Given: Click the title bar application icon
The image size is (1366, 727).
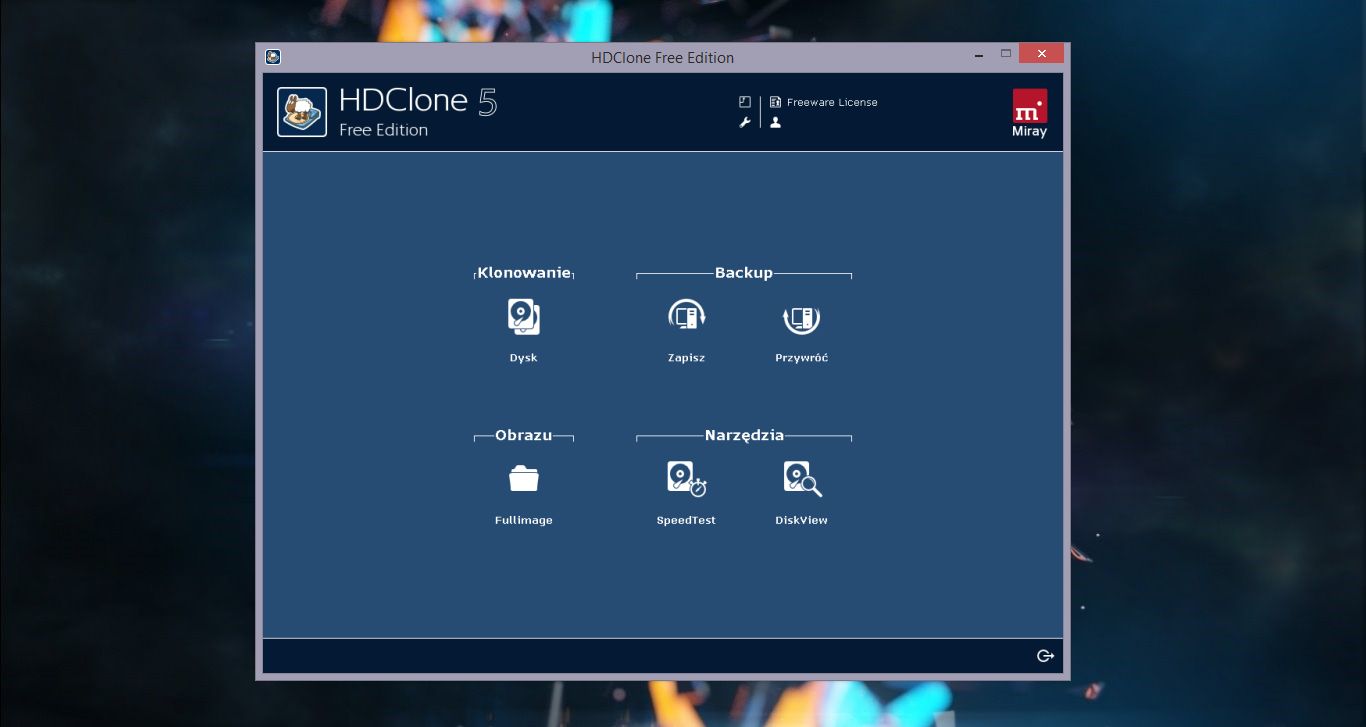Looking at the screenshot, I should click(x=273, y=57).
